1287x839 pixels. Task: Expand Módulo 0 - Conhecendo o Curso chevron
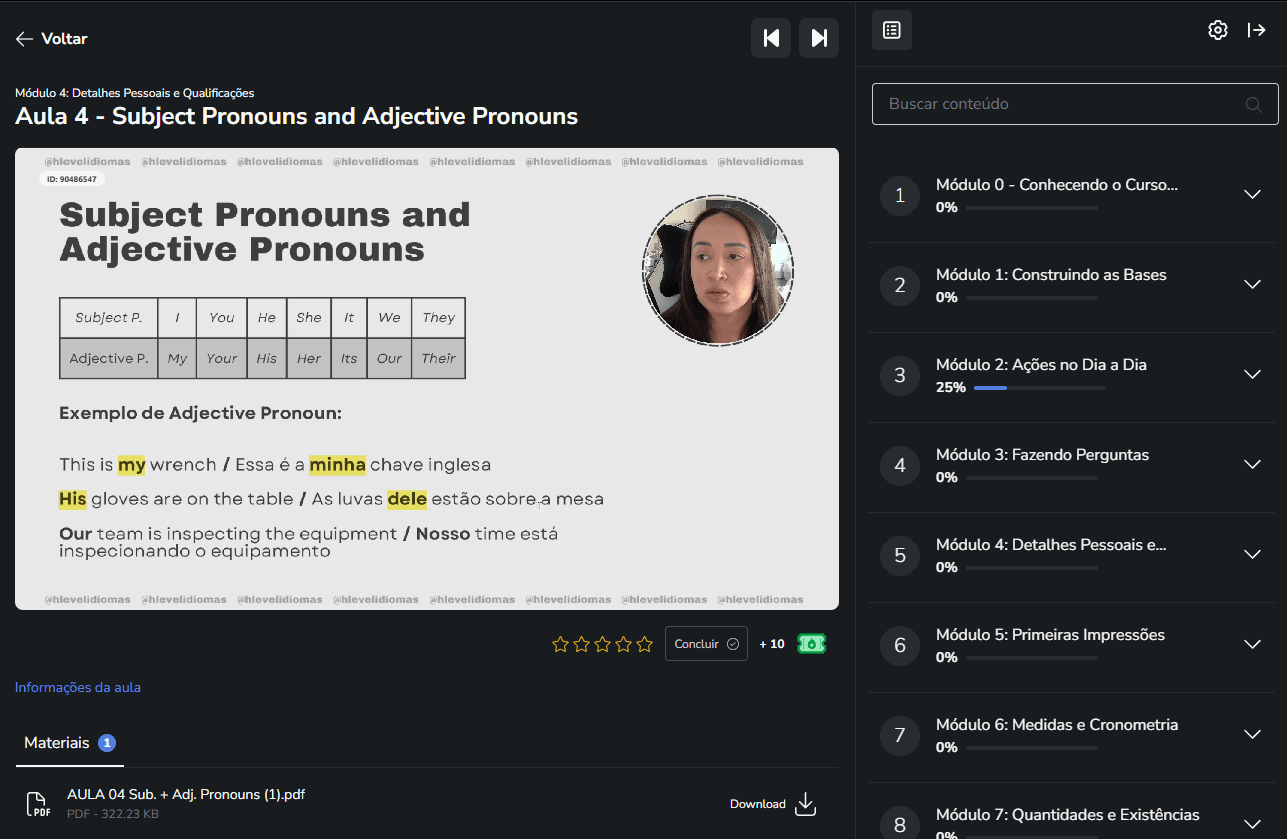point(1252,194)
